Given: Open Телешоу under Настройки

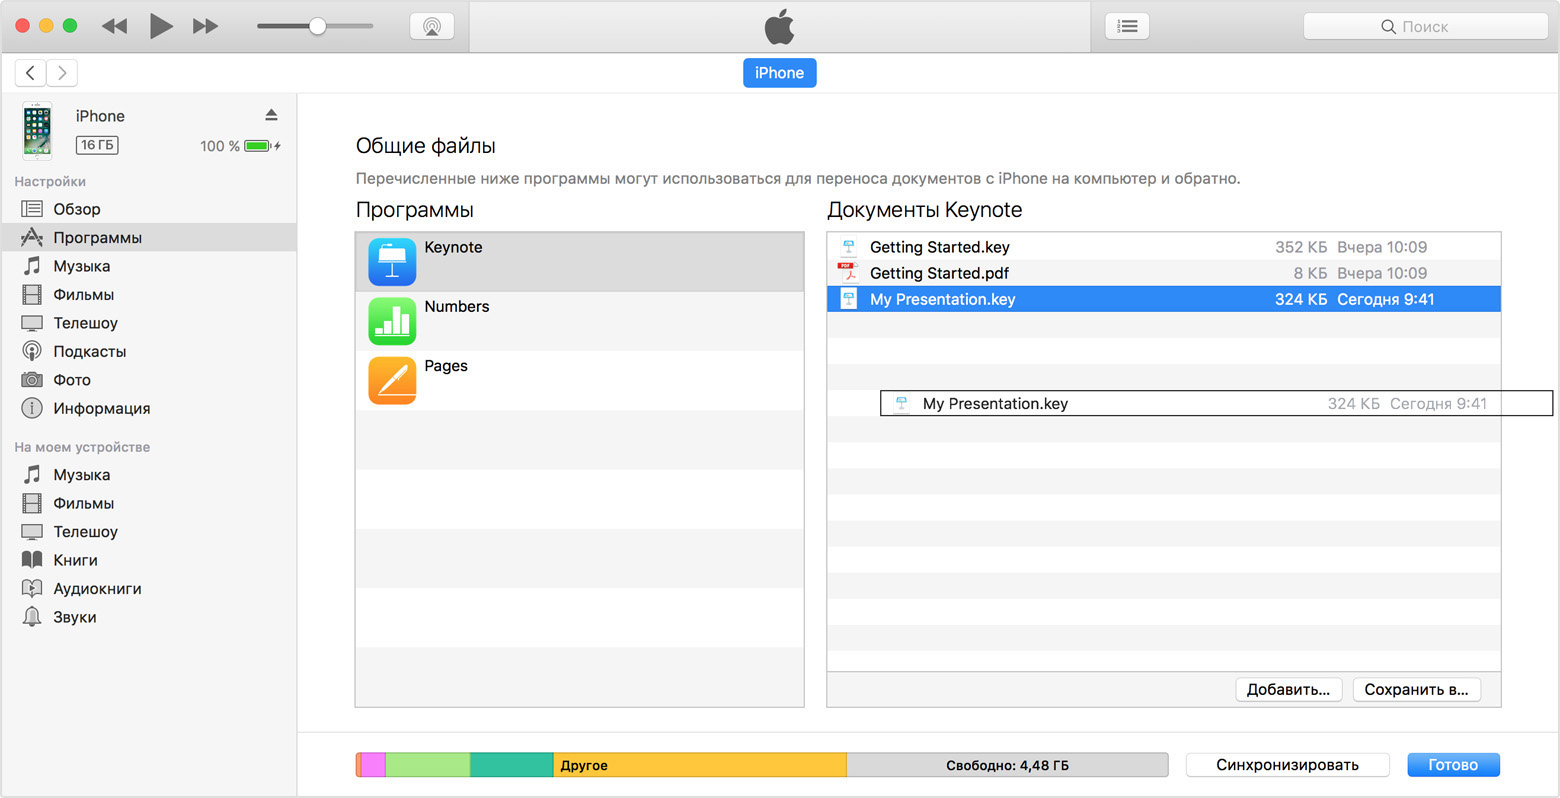Looking at the screenshot, I should pos(149,323).
